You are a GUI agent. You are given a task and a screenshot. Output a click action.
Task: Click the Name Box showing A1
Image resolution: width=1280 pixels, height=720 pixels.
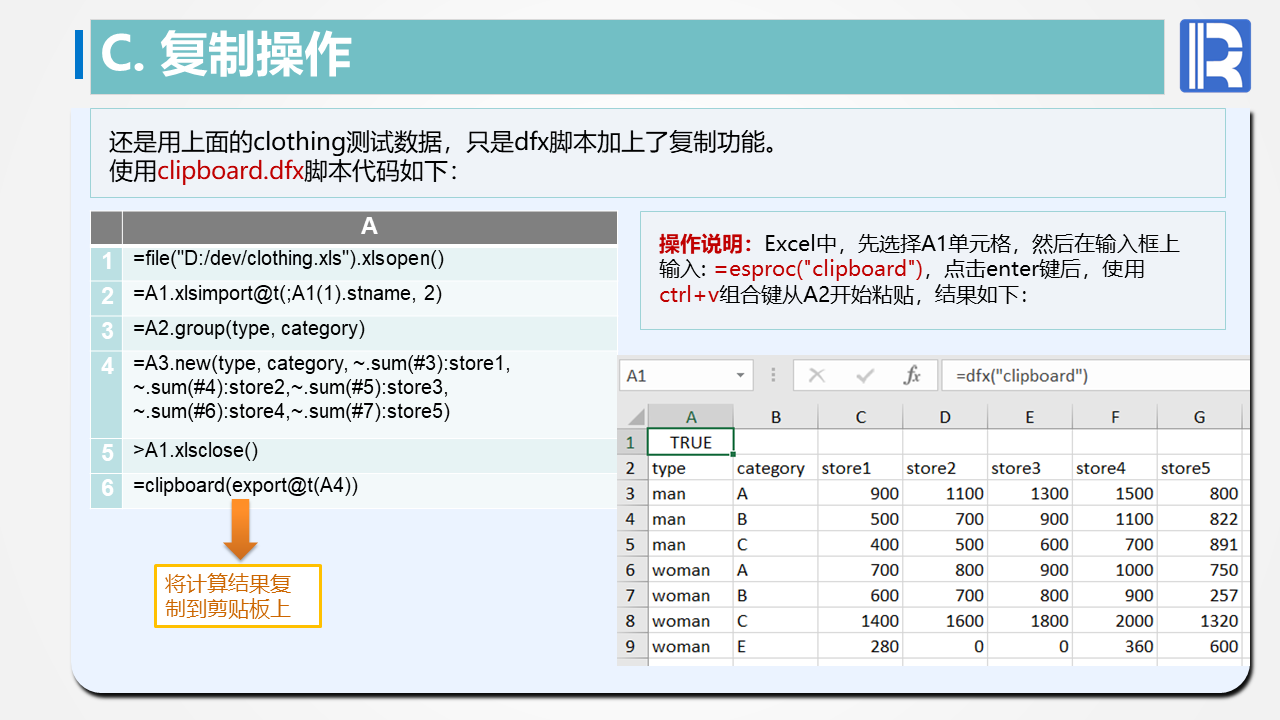click(675, 376)
